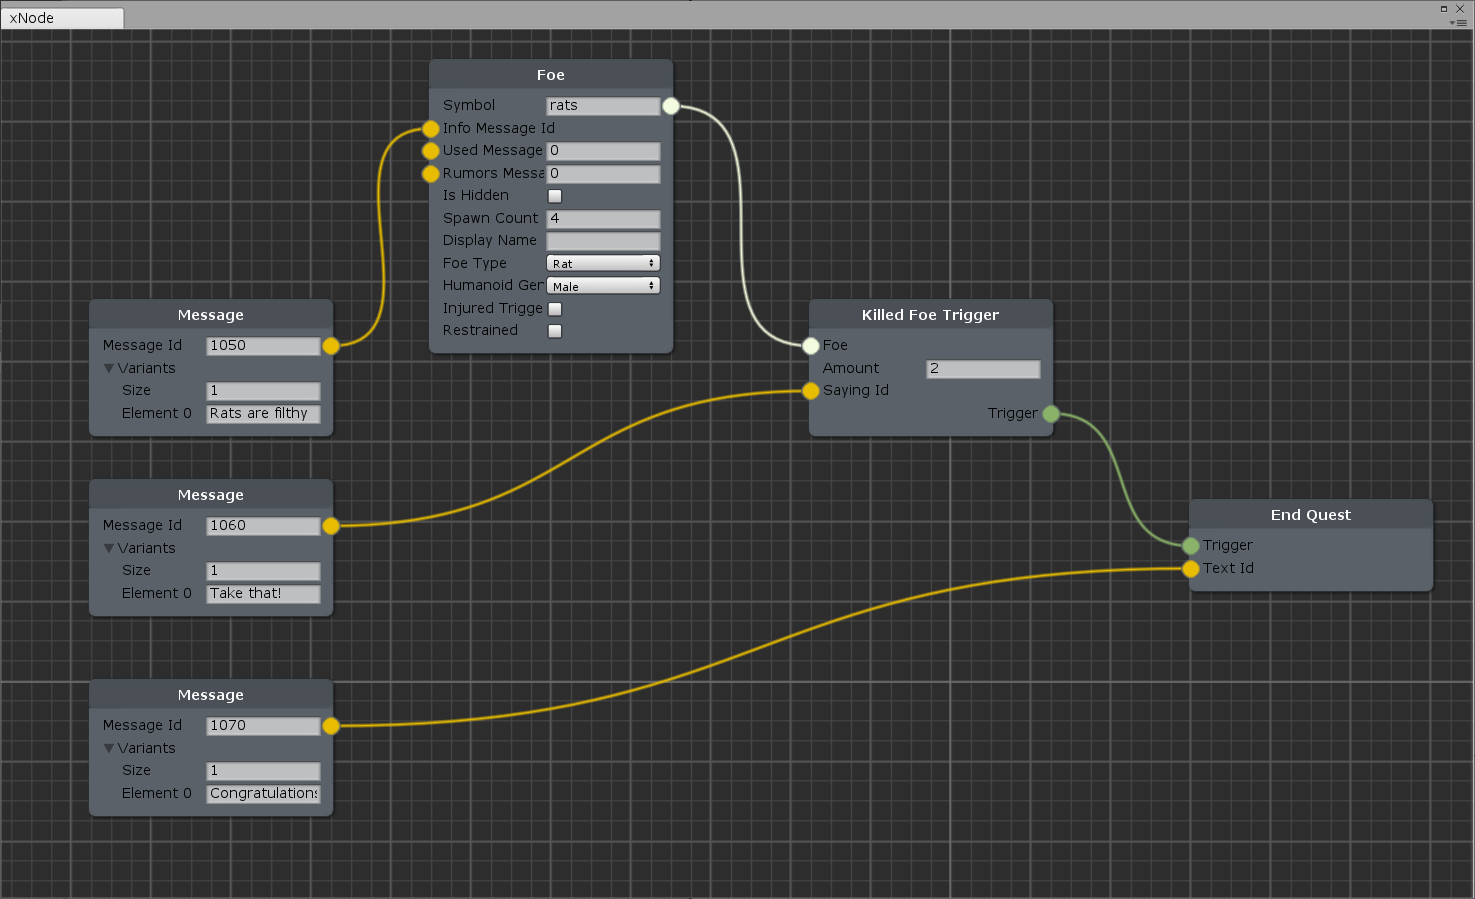Image resolution: width=1475 pixels, height=899 pixels.
Task: Click the Foe Type label
Action: coord(475,263)
